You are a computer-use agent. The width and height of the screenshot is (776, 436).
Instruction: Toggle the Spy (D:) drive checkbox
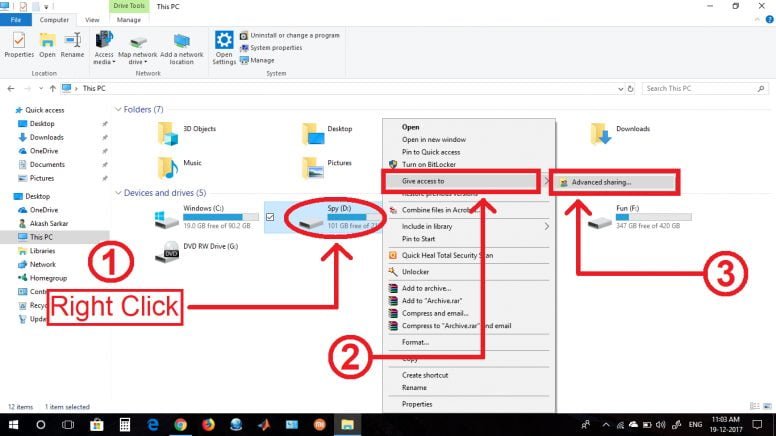pyautogui.click(x=270, y=217)
